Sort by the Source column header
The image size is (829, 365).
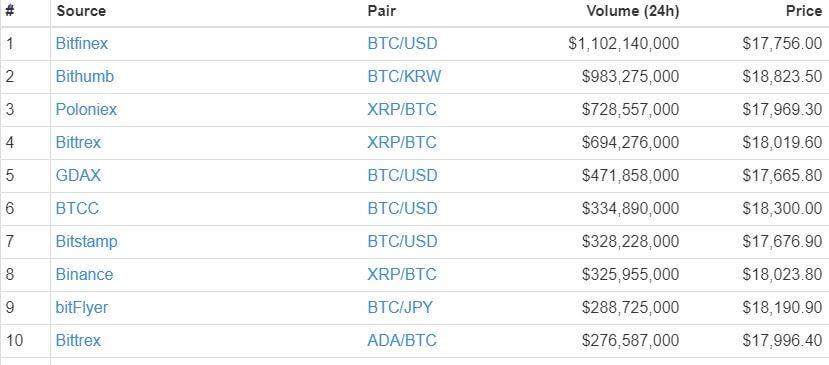tap(81, 11)
